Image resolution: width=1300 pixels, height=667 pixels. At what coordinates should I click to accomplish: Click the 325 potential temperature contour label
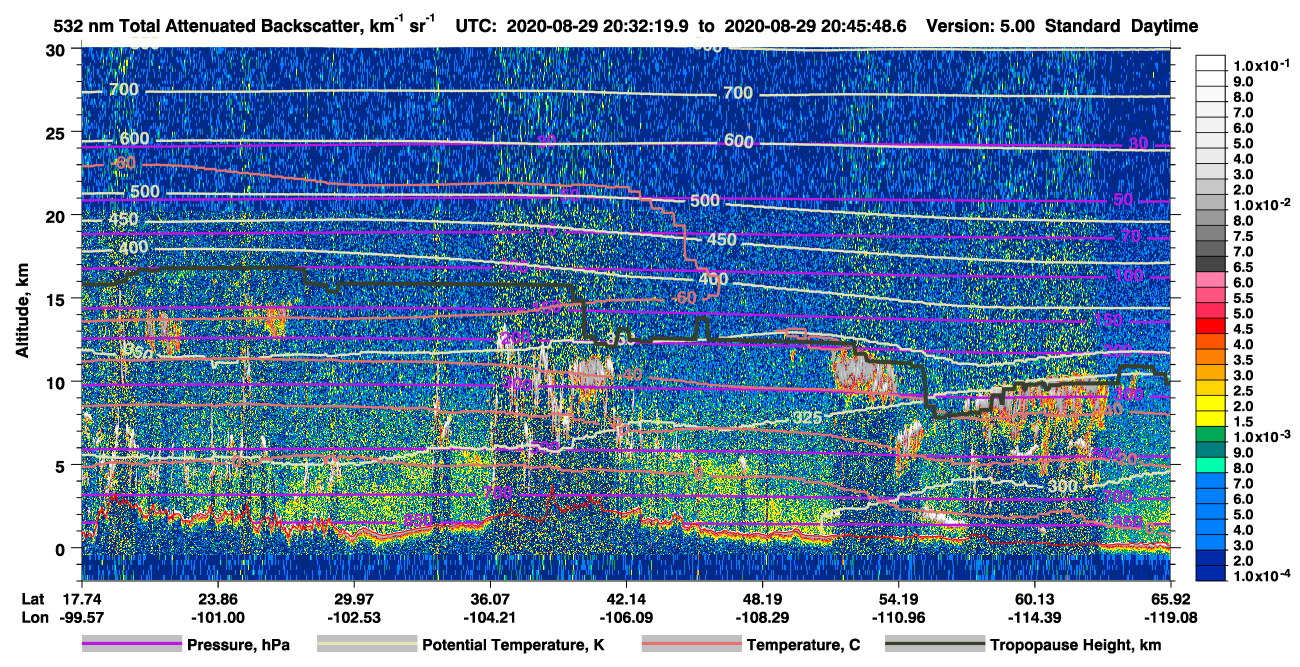(807, 417)
